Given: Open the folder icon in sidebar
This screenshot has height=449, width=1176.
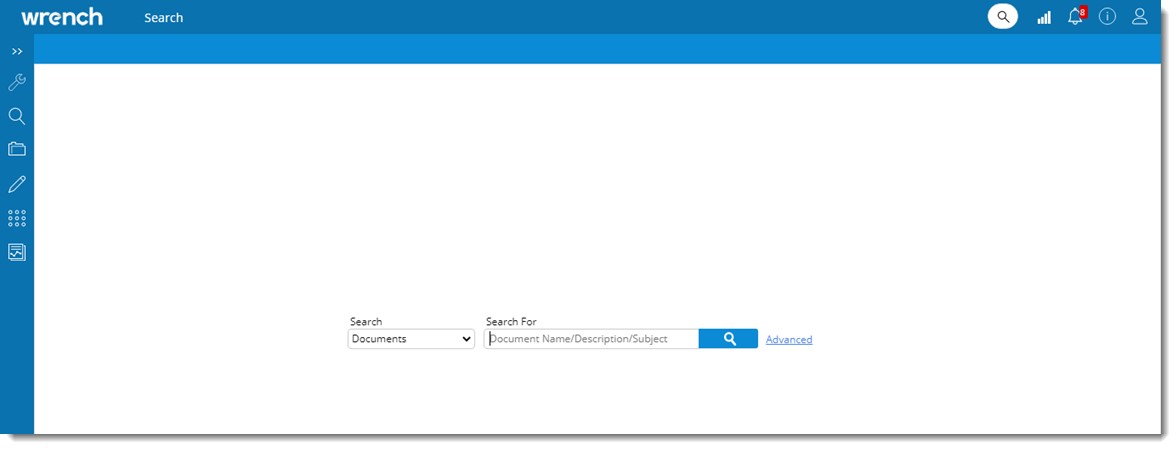Looking at the screenshot, I should coord(17,150).
